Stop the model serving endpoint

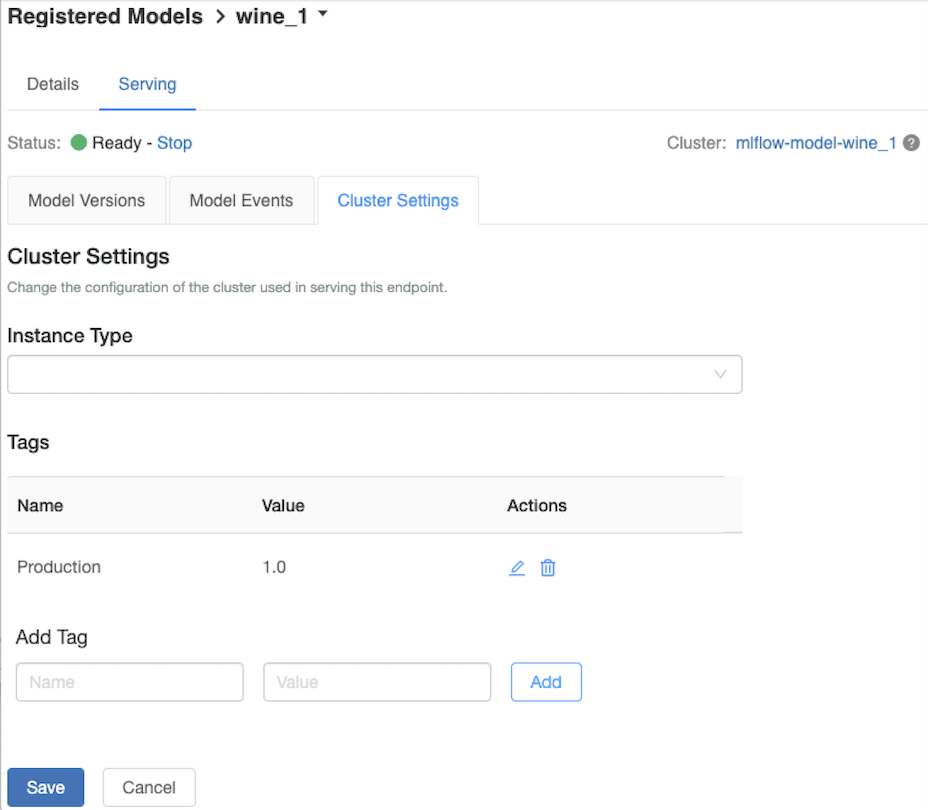174,143
